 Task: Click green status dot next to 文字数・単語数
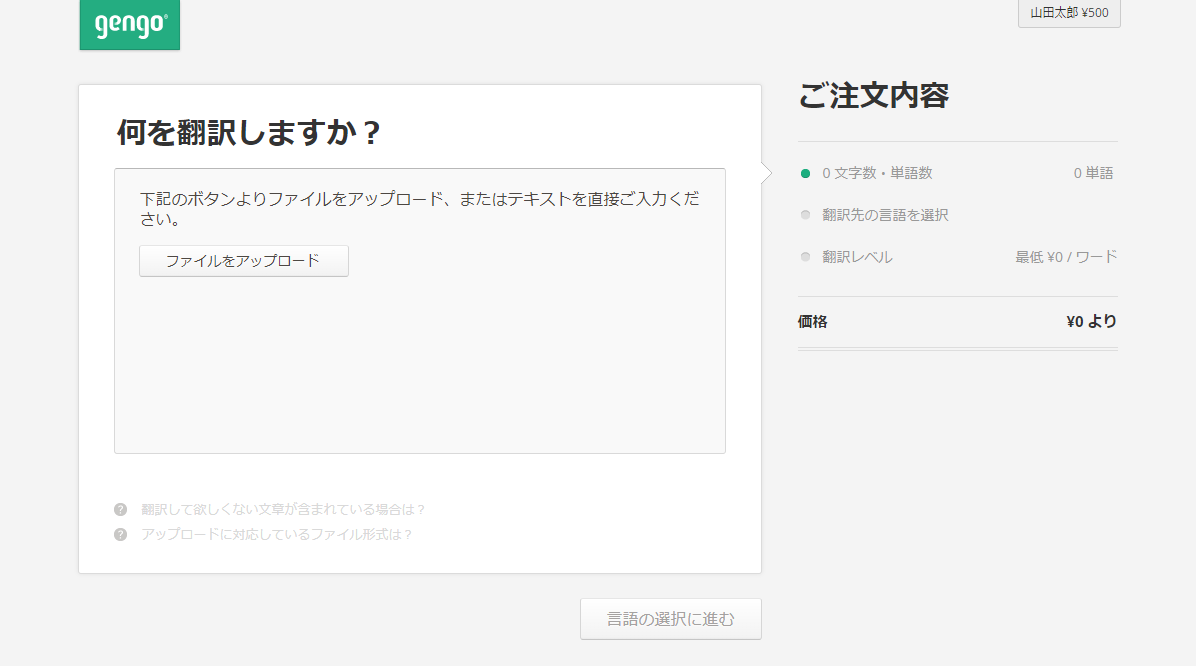[805, 173]
